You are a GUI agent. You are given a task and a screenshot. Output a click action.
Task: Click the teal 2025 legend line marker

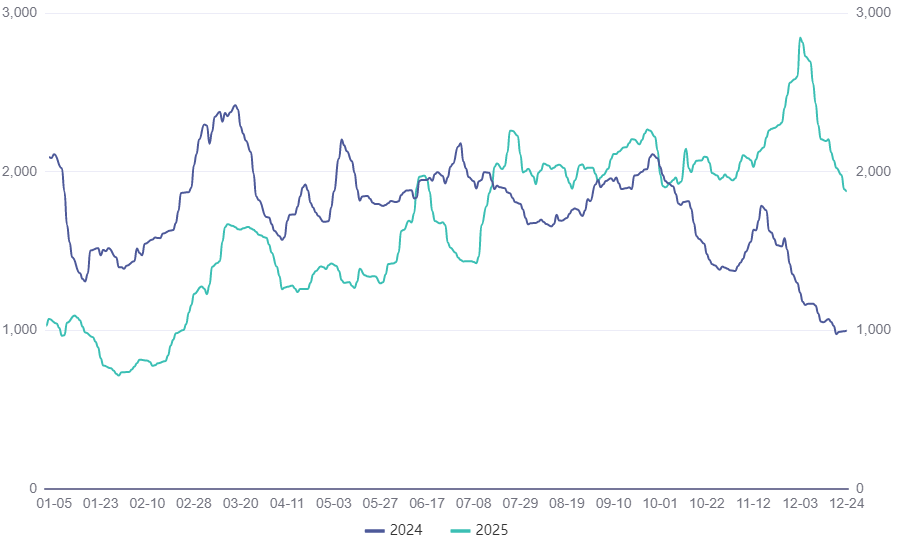coord(463,530)
